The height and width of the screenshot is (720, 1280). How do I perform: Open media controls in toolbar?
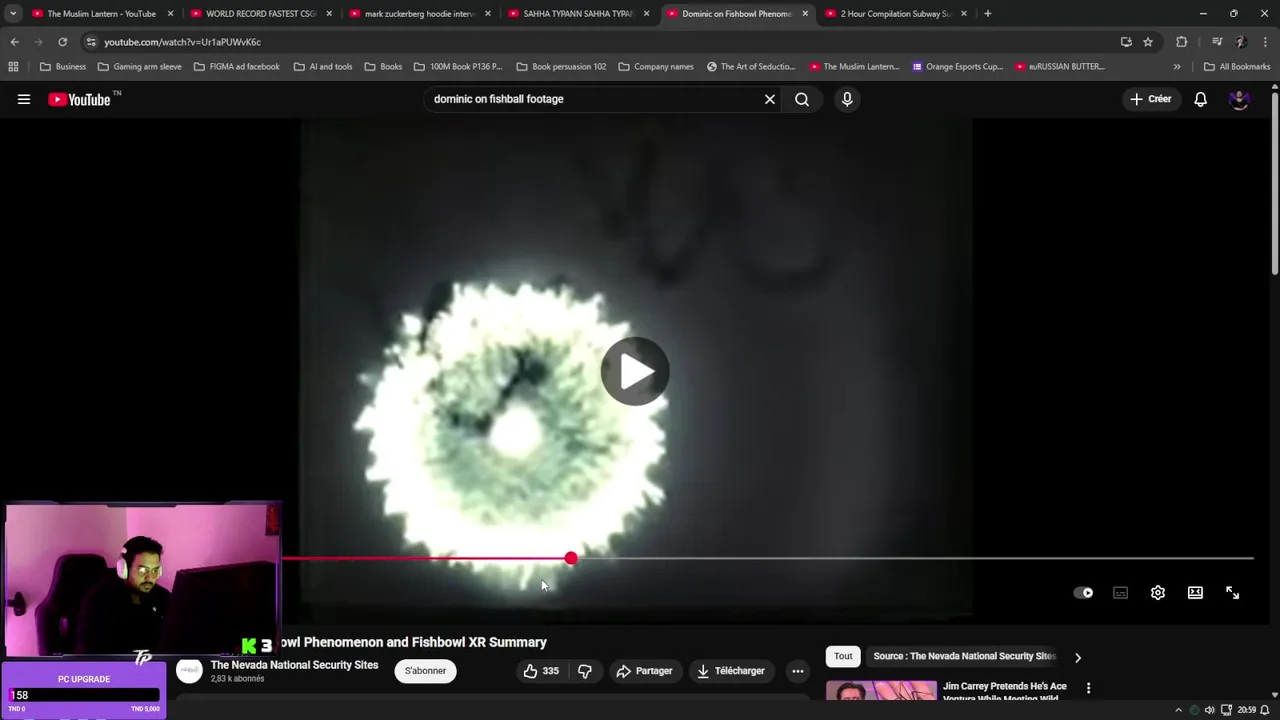1217,42
